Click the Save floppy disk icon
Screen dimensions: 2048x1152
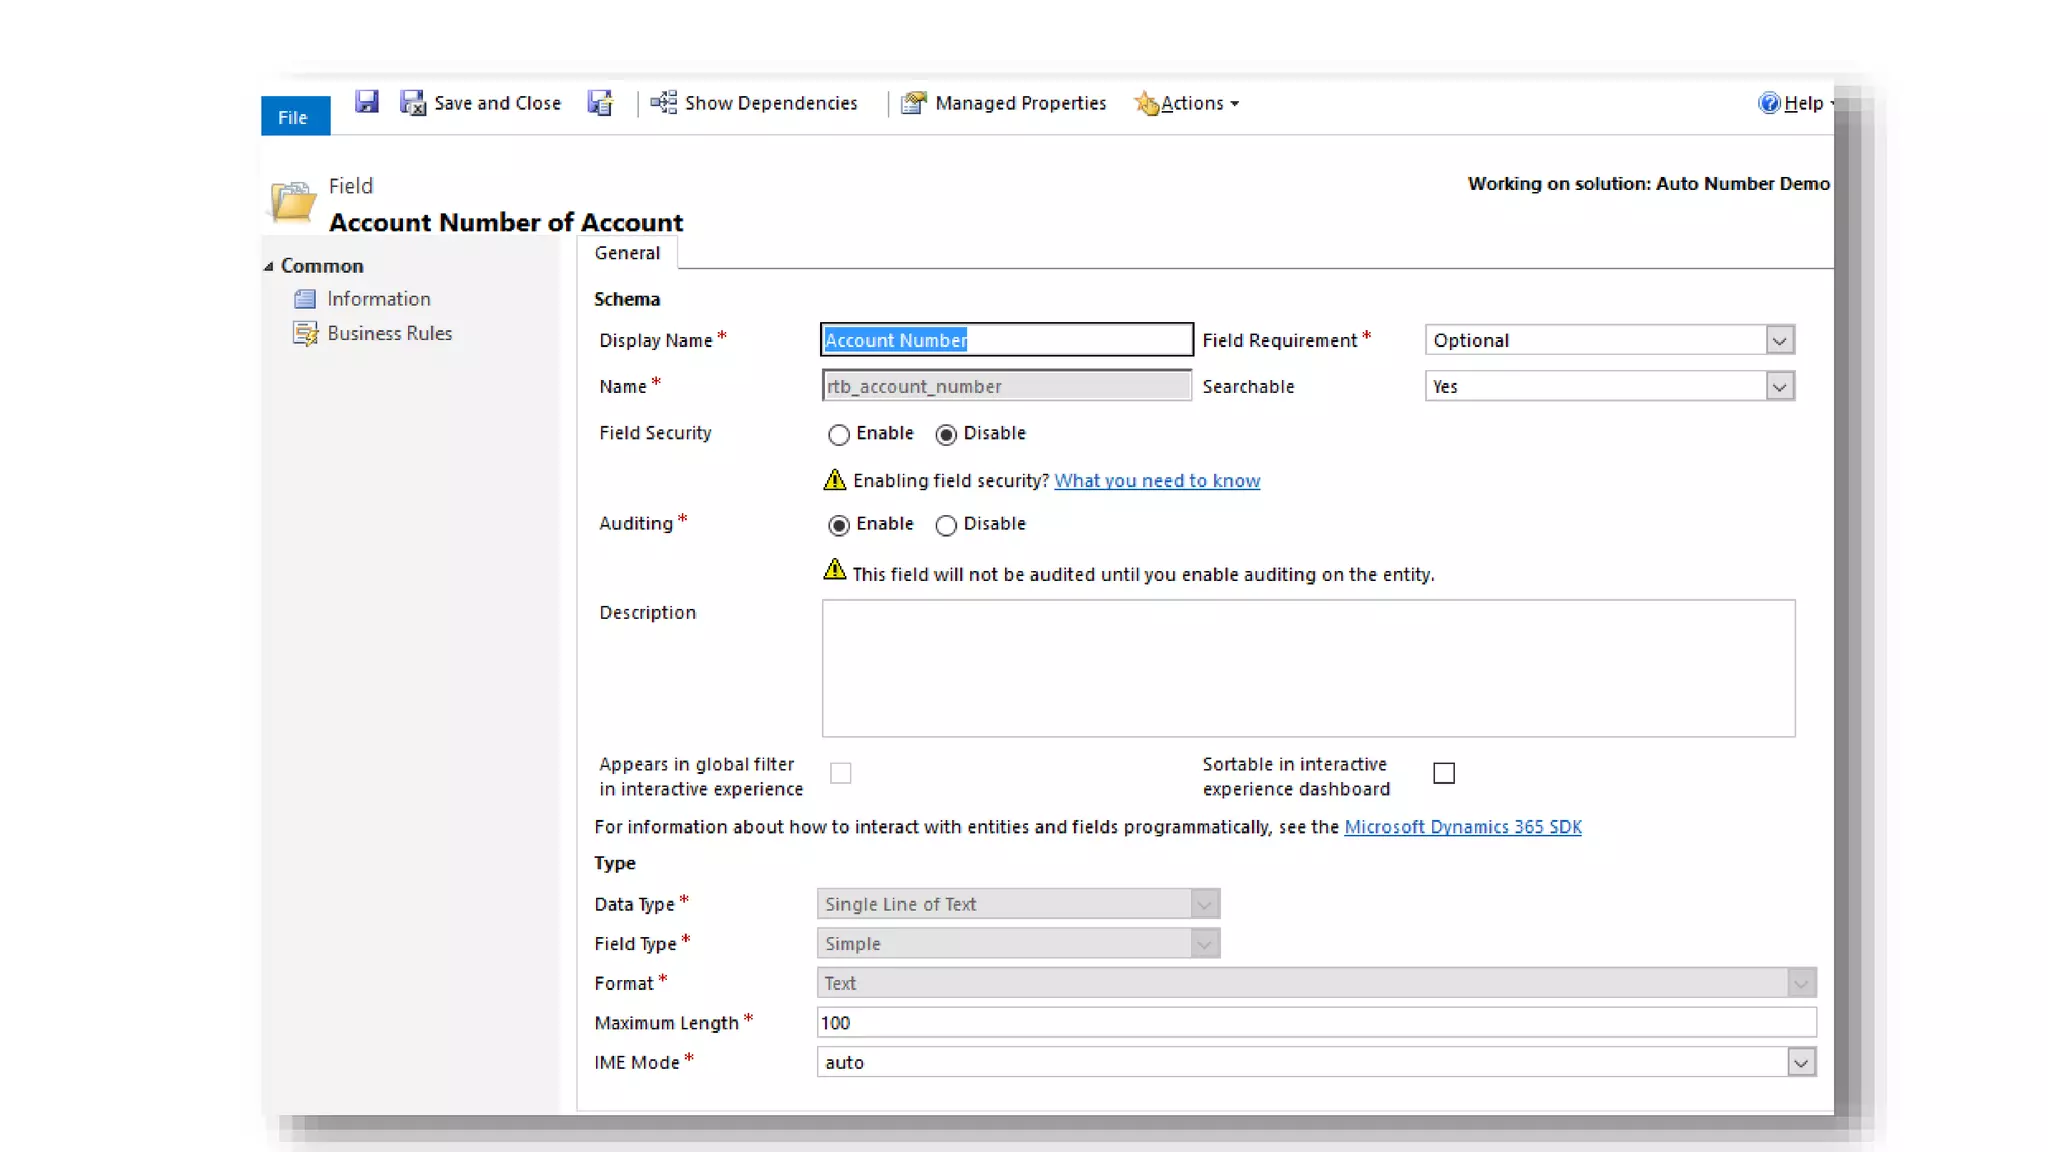point(366,102)
